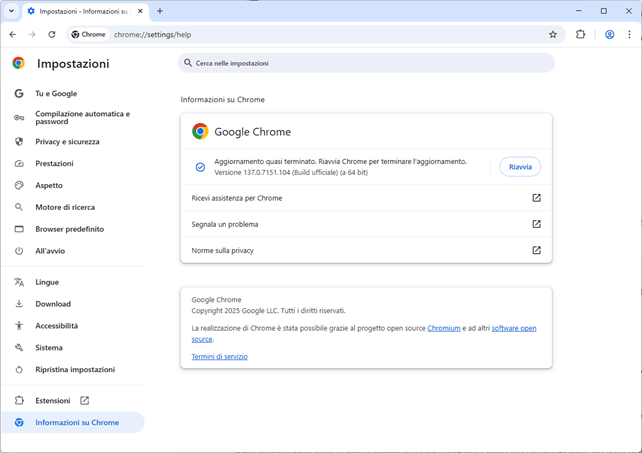Open Chrome's three-dot menu
This screenshot has height=453, width=642.
point(629,34)
